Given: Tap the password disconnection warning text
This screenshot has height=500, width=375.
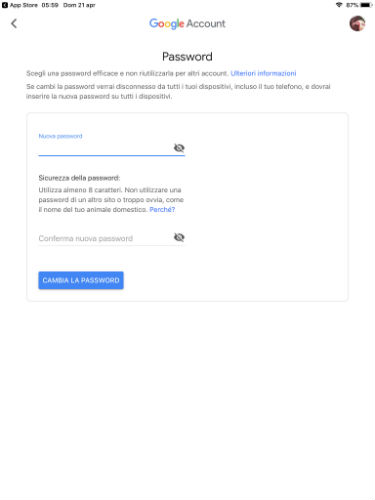Looking at the screenshot, I should (178, 91).
